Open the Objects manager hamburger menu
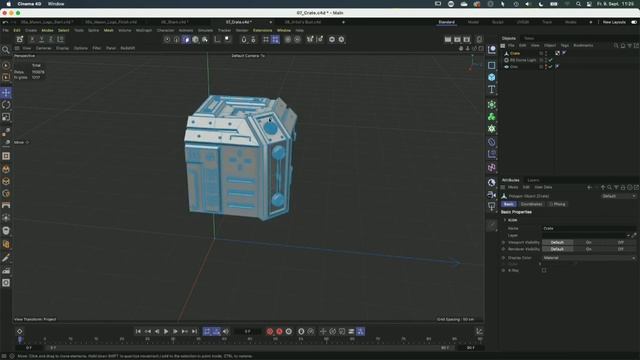The height and width of the screenshot is (360, 640). tap(503, 46)
